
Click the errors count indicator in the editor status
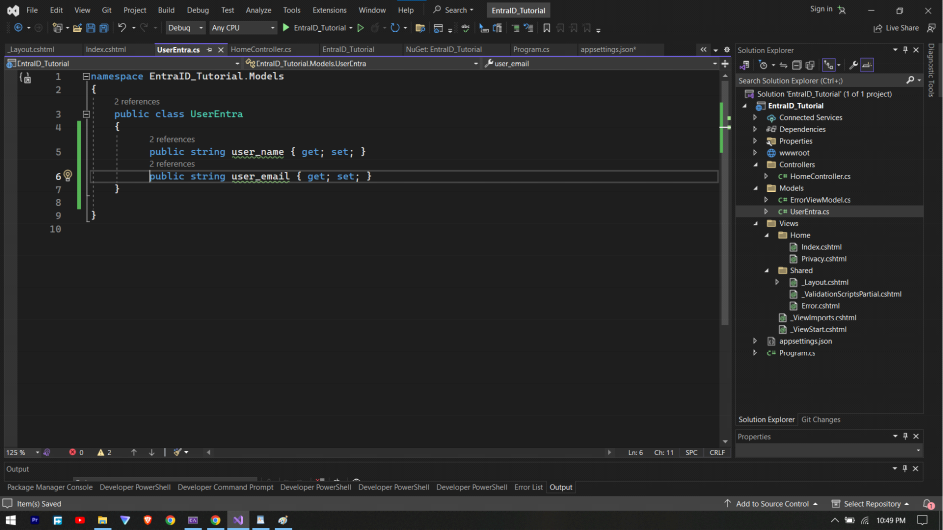pos(76,452)
